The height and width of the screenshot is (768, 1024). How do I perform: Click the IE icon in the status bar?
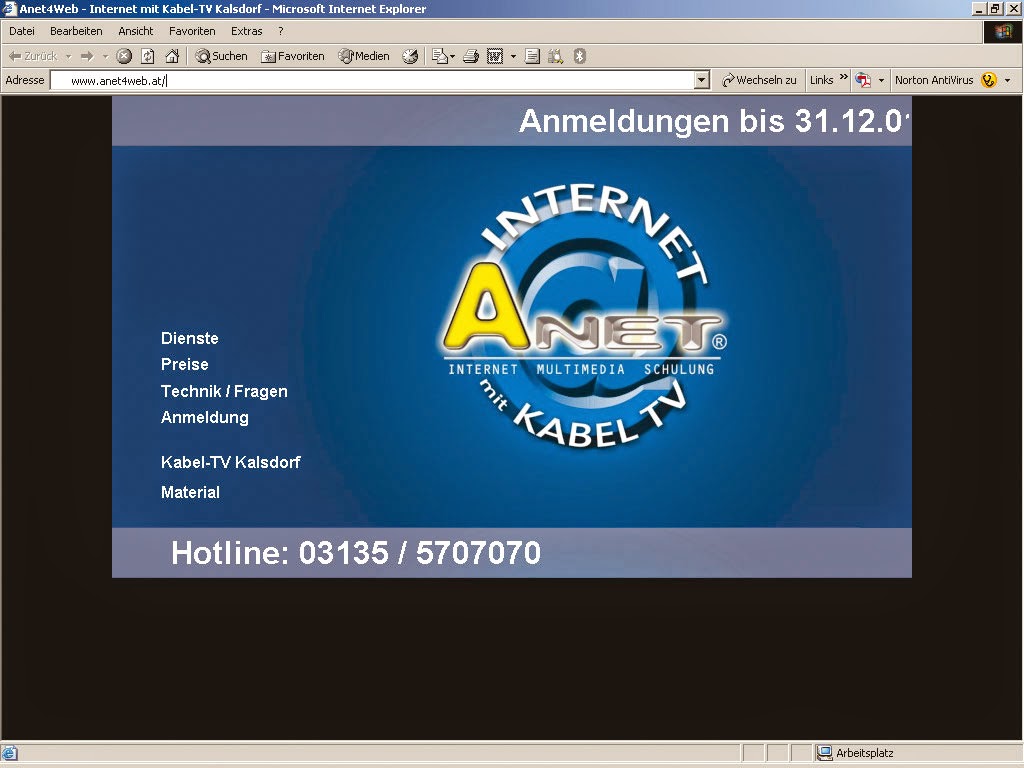click(x=9, y=753)
